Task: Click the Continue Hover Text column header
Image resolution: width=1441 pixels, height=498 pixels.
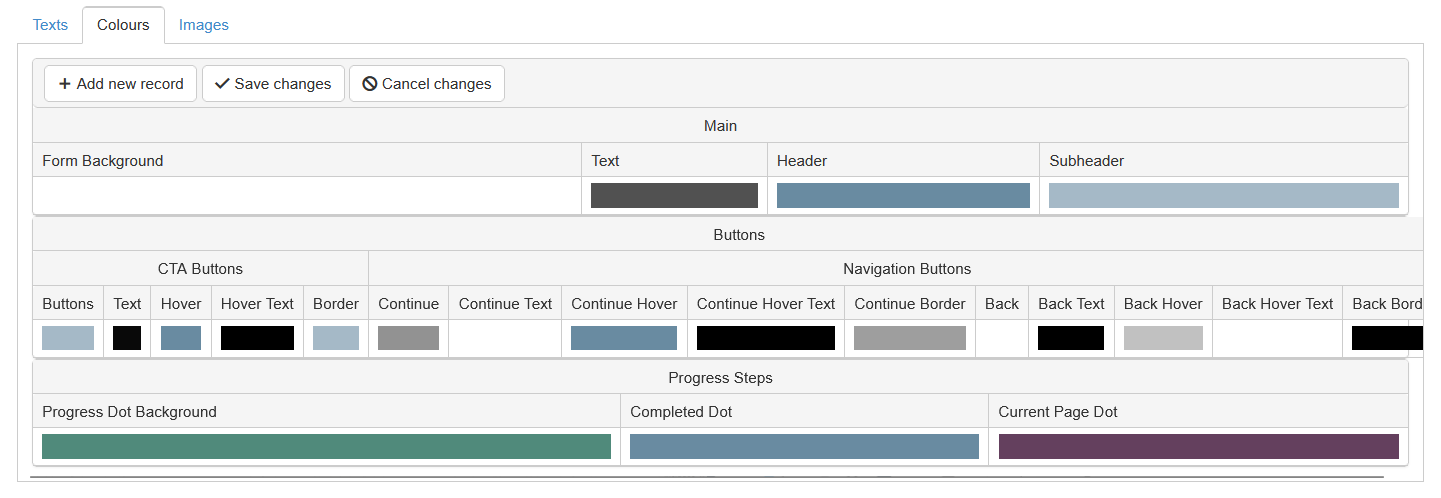Action: click(x=766, y=303)
